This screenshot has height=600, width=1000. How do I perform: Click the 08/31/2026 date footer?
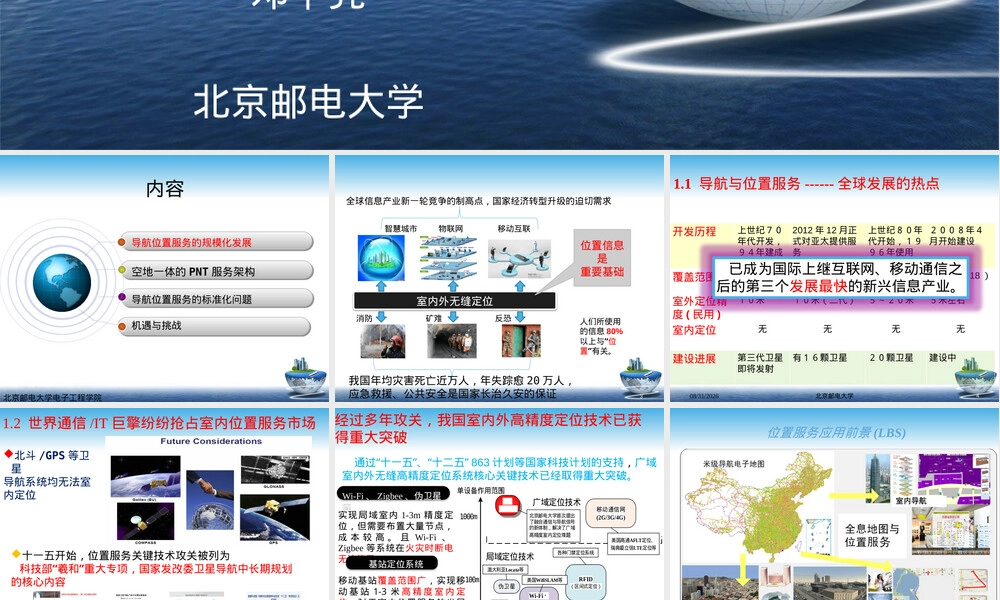click(703, 396)
